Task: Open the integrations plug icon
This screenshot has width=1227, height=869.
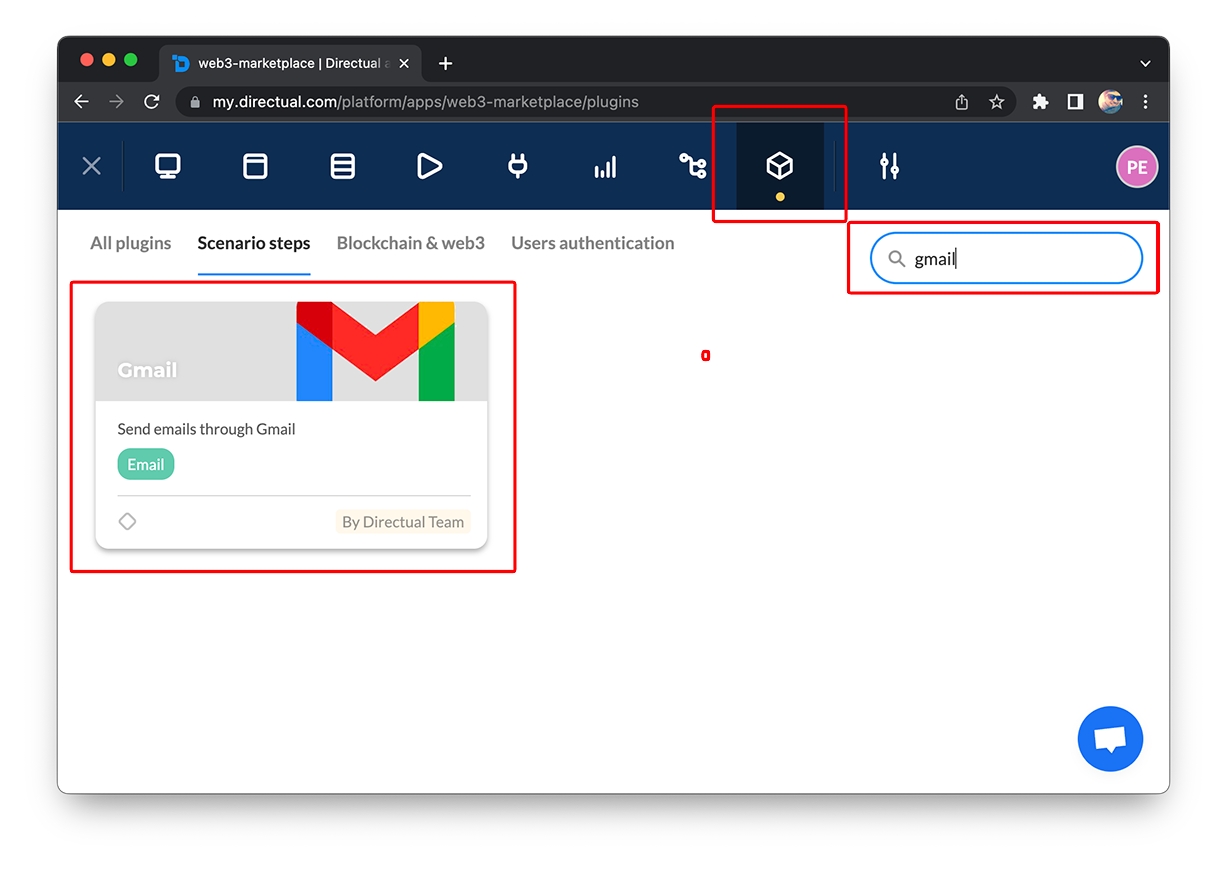Action: [x=517, y=166]
